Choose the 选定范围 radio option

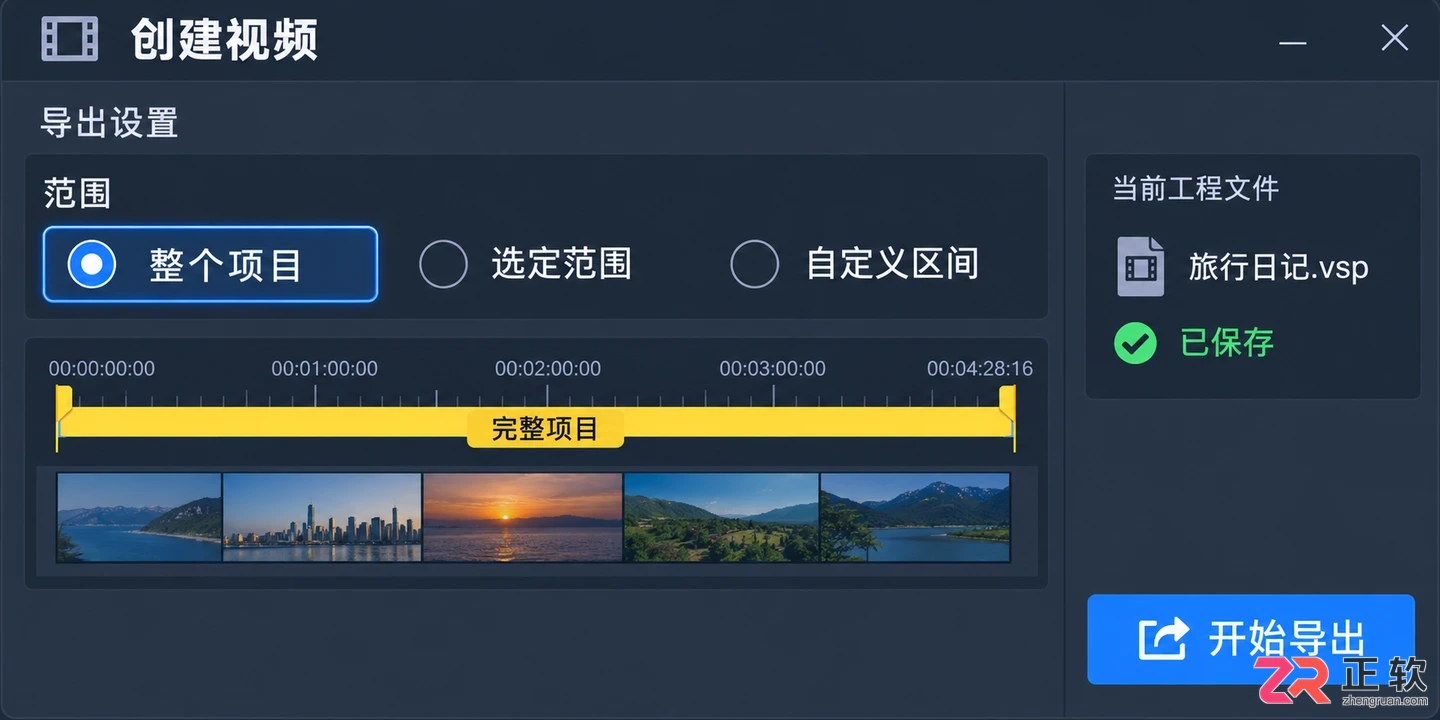point(525,264)
